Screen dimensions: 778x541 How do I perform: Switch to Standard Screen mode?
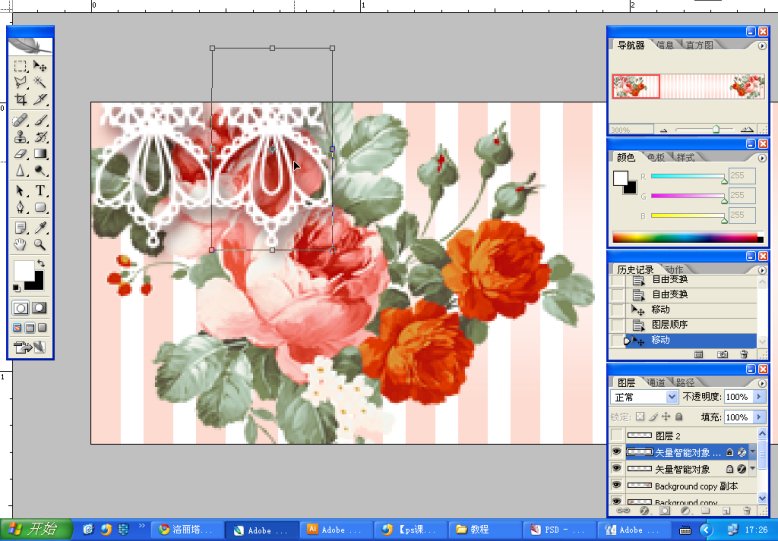coord(17,328)
